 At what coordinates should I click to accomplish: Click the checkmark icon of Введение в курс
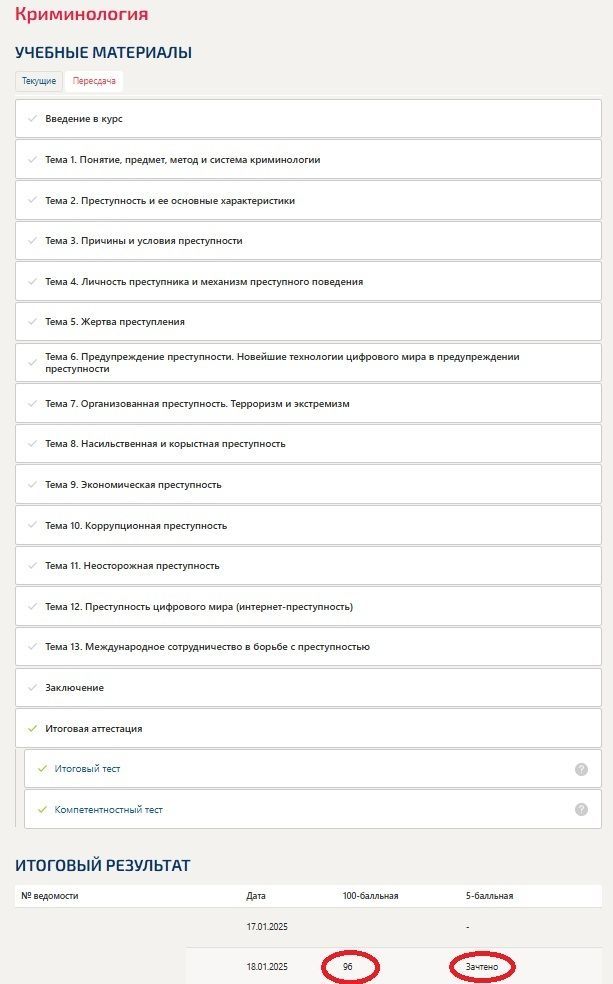pos(33,119)
